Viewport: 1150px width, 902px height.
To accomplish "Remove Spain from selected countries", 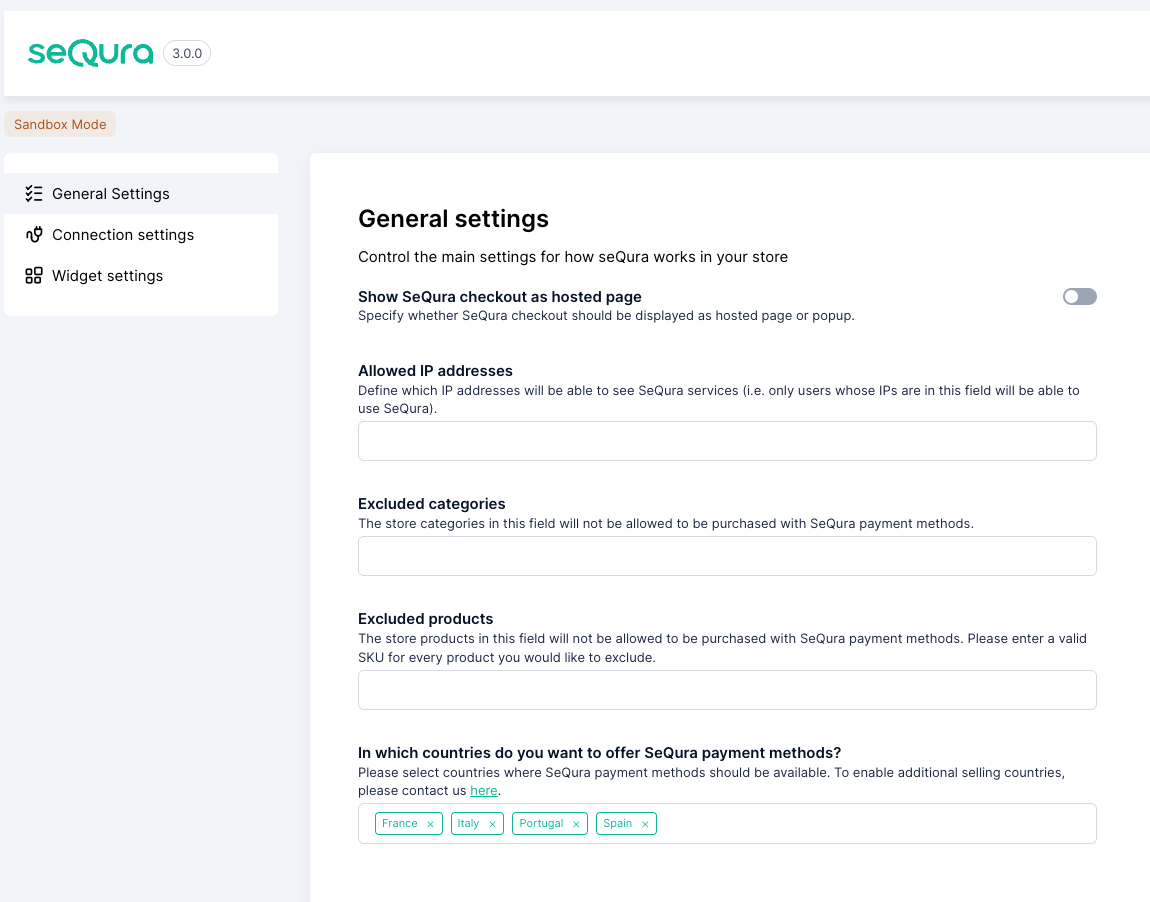I will point(645,824).
